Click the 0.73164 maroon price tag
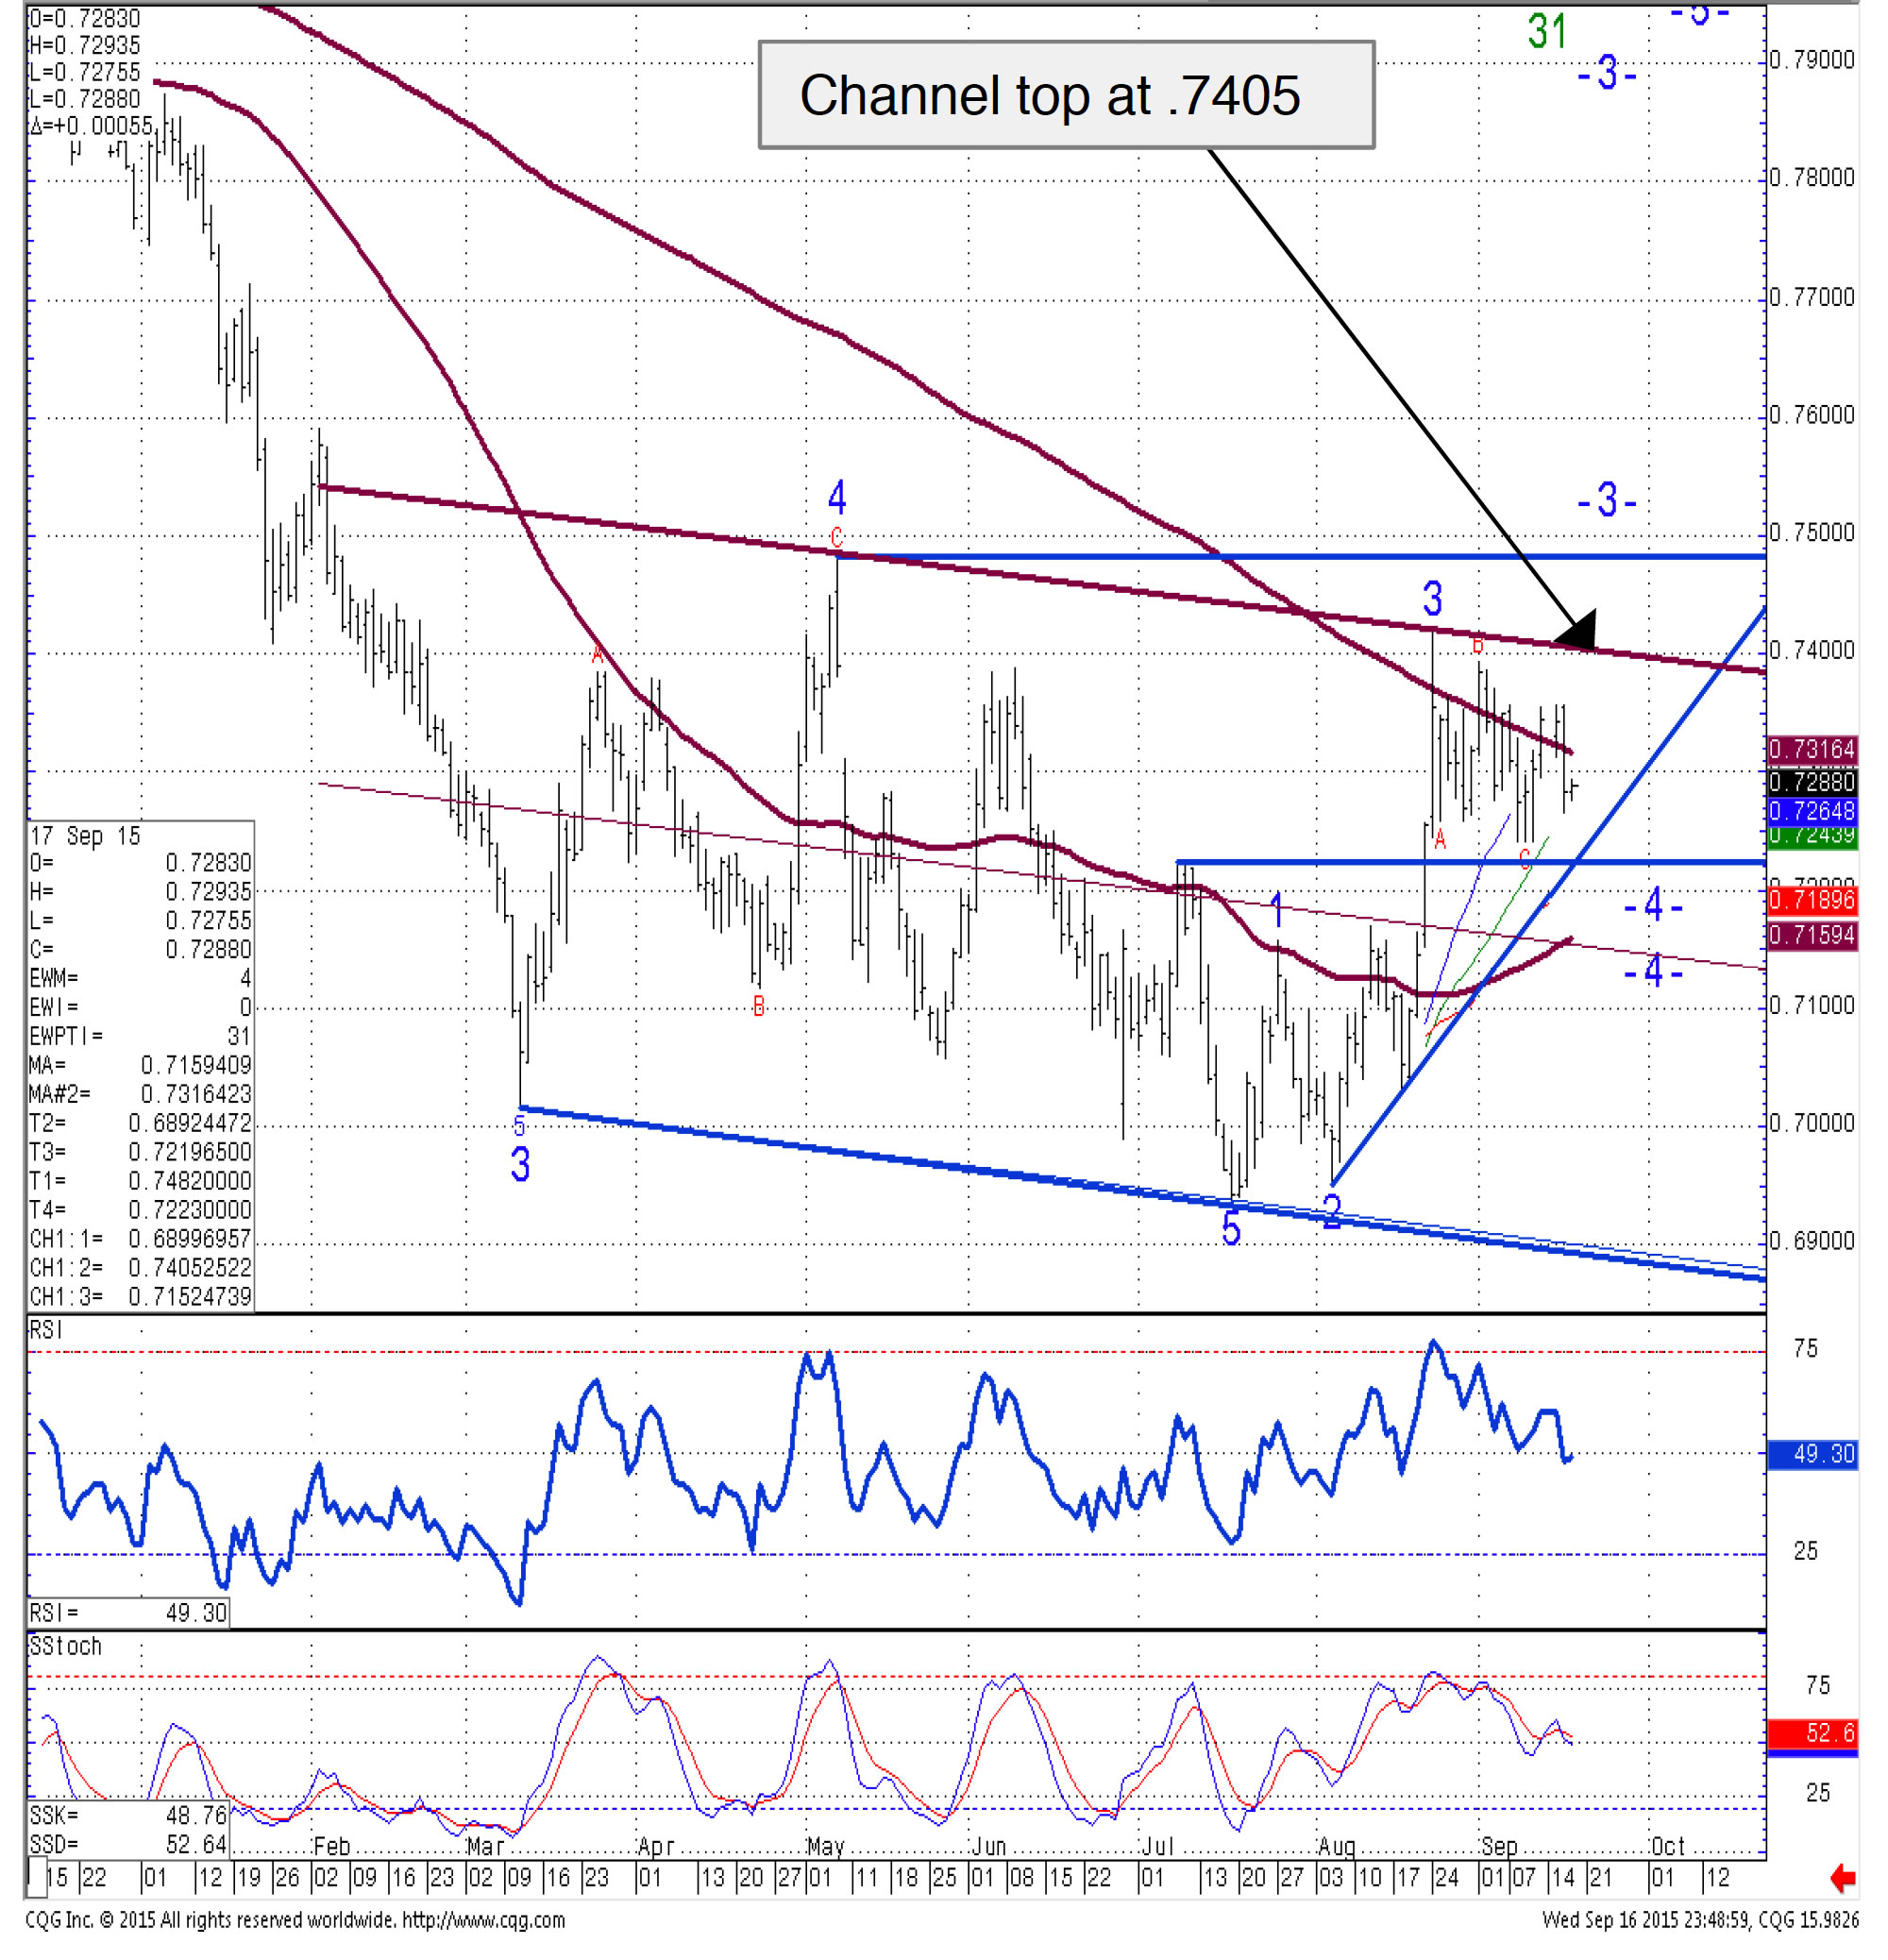This screenshot has width=1888, height=1960. (1812, 749)
